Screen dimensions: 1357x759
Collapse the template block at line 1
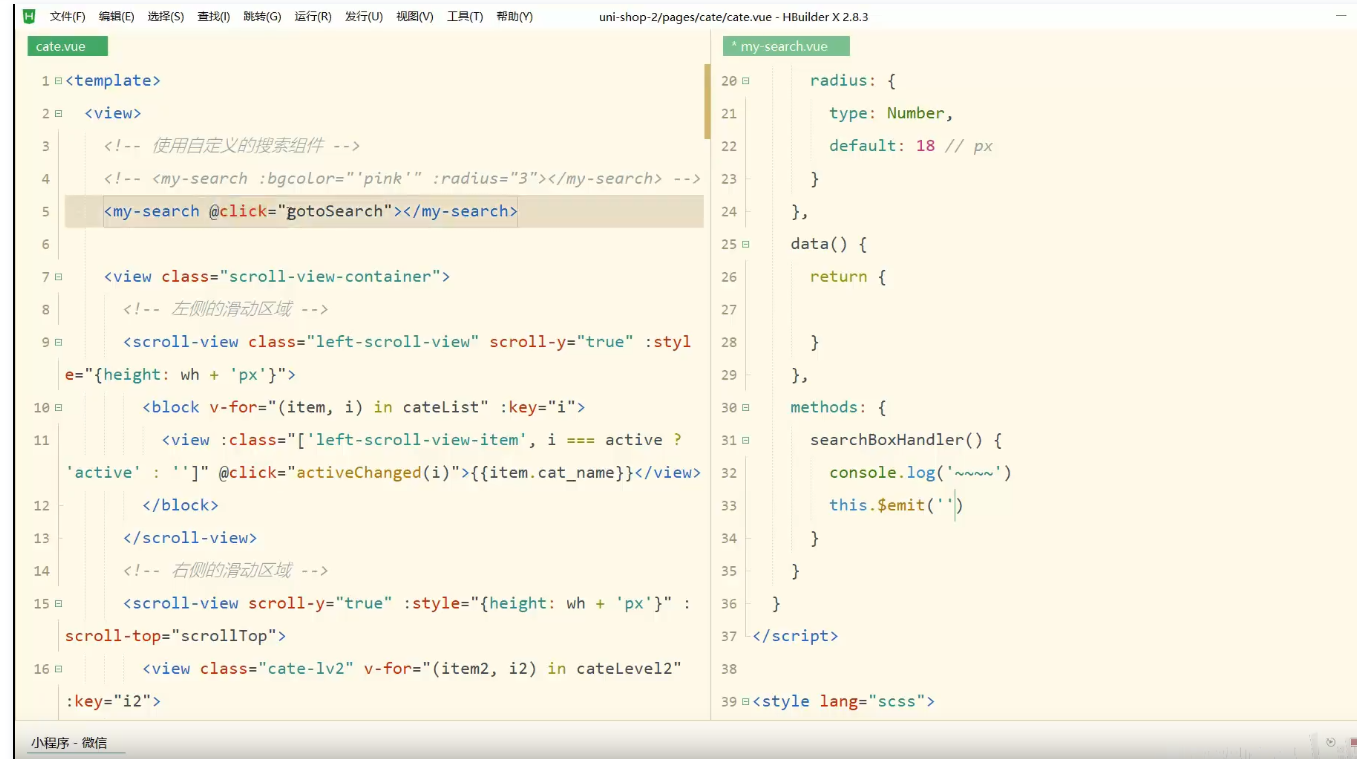coord(58,81)
